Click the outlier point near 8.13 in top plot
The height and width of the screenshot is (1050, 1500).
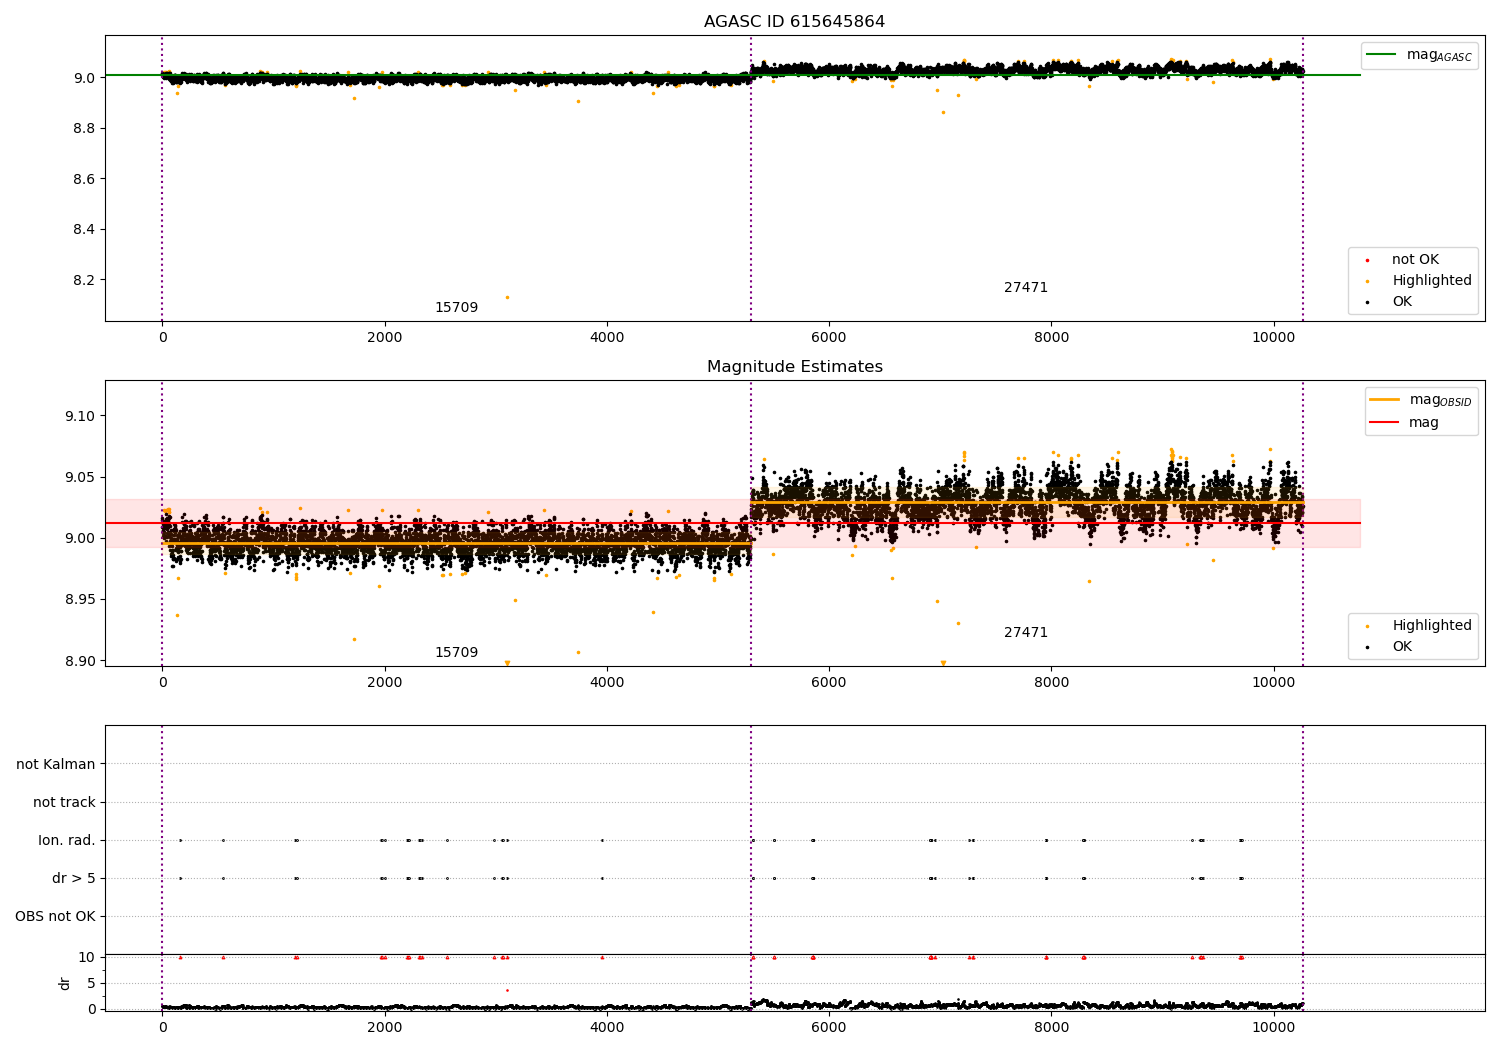[x=507, y=297]
